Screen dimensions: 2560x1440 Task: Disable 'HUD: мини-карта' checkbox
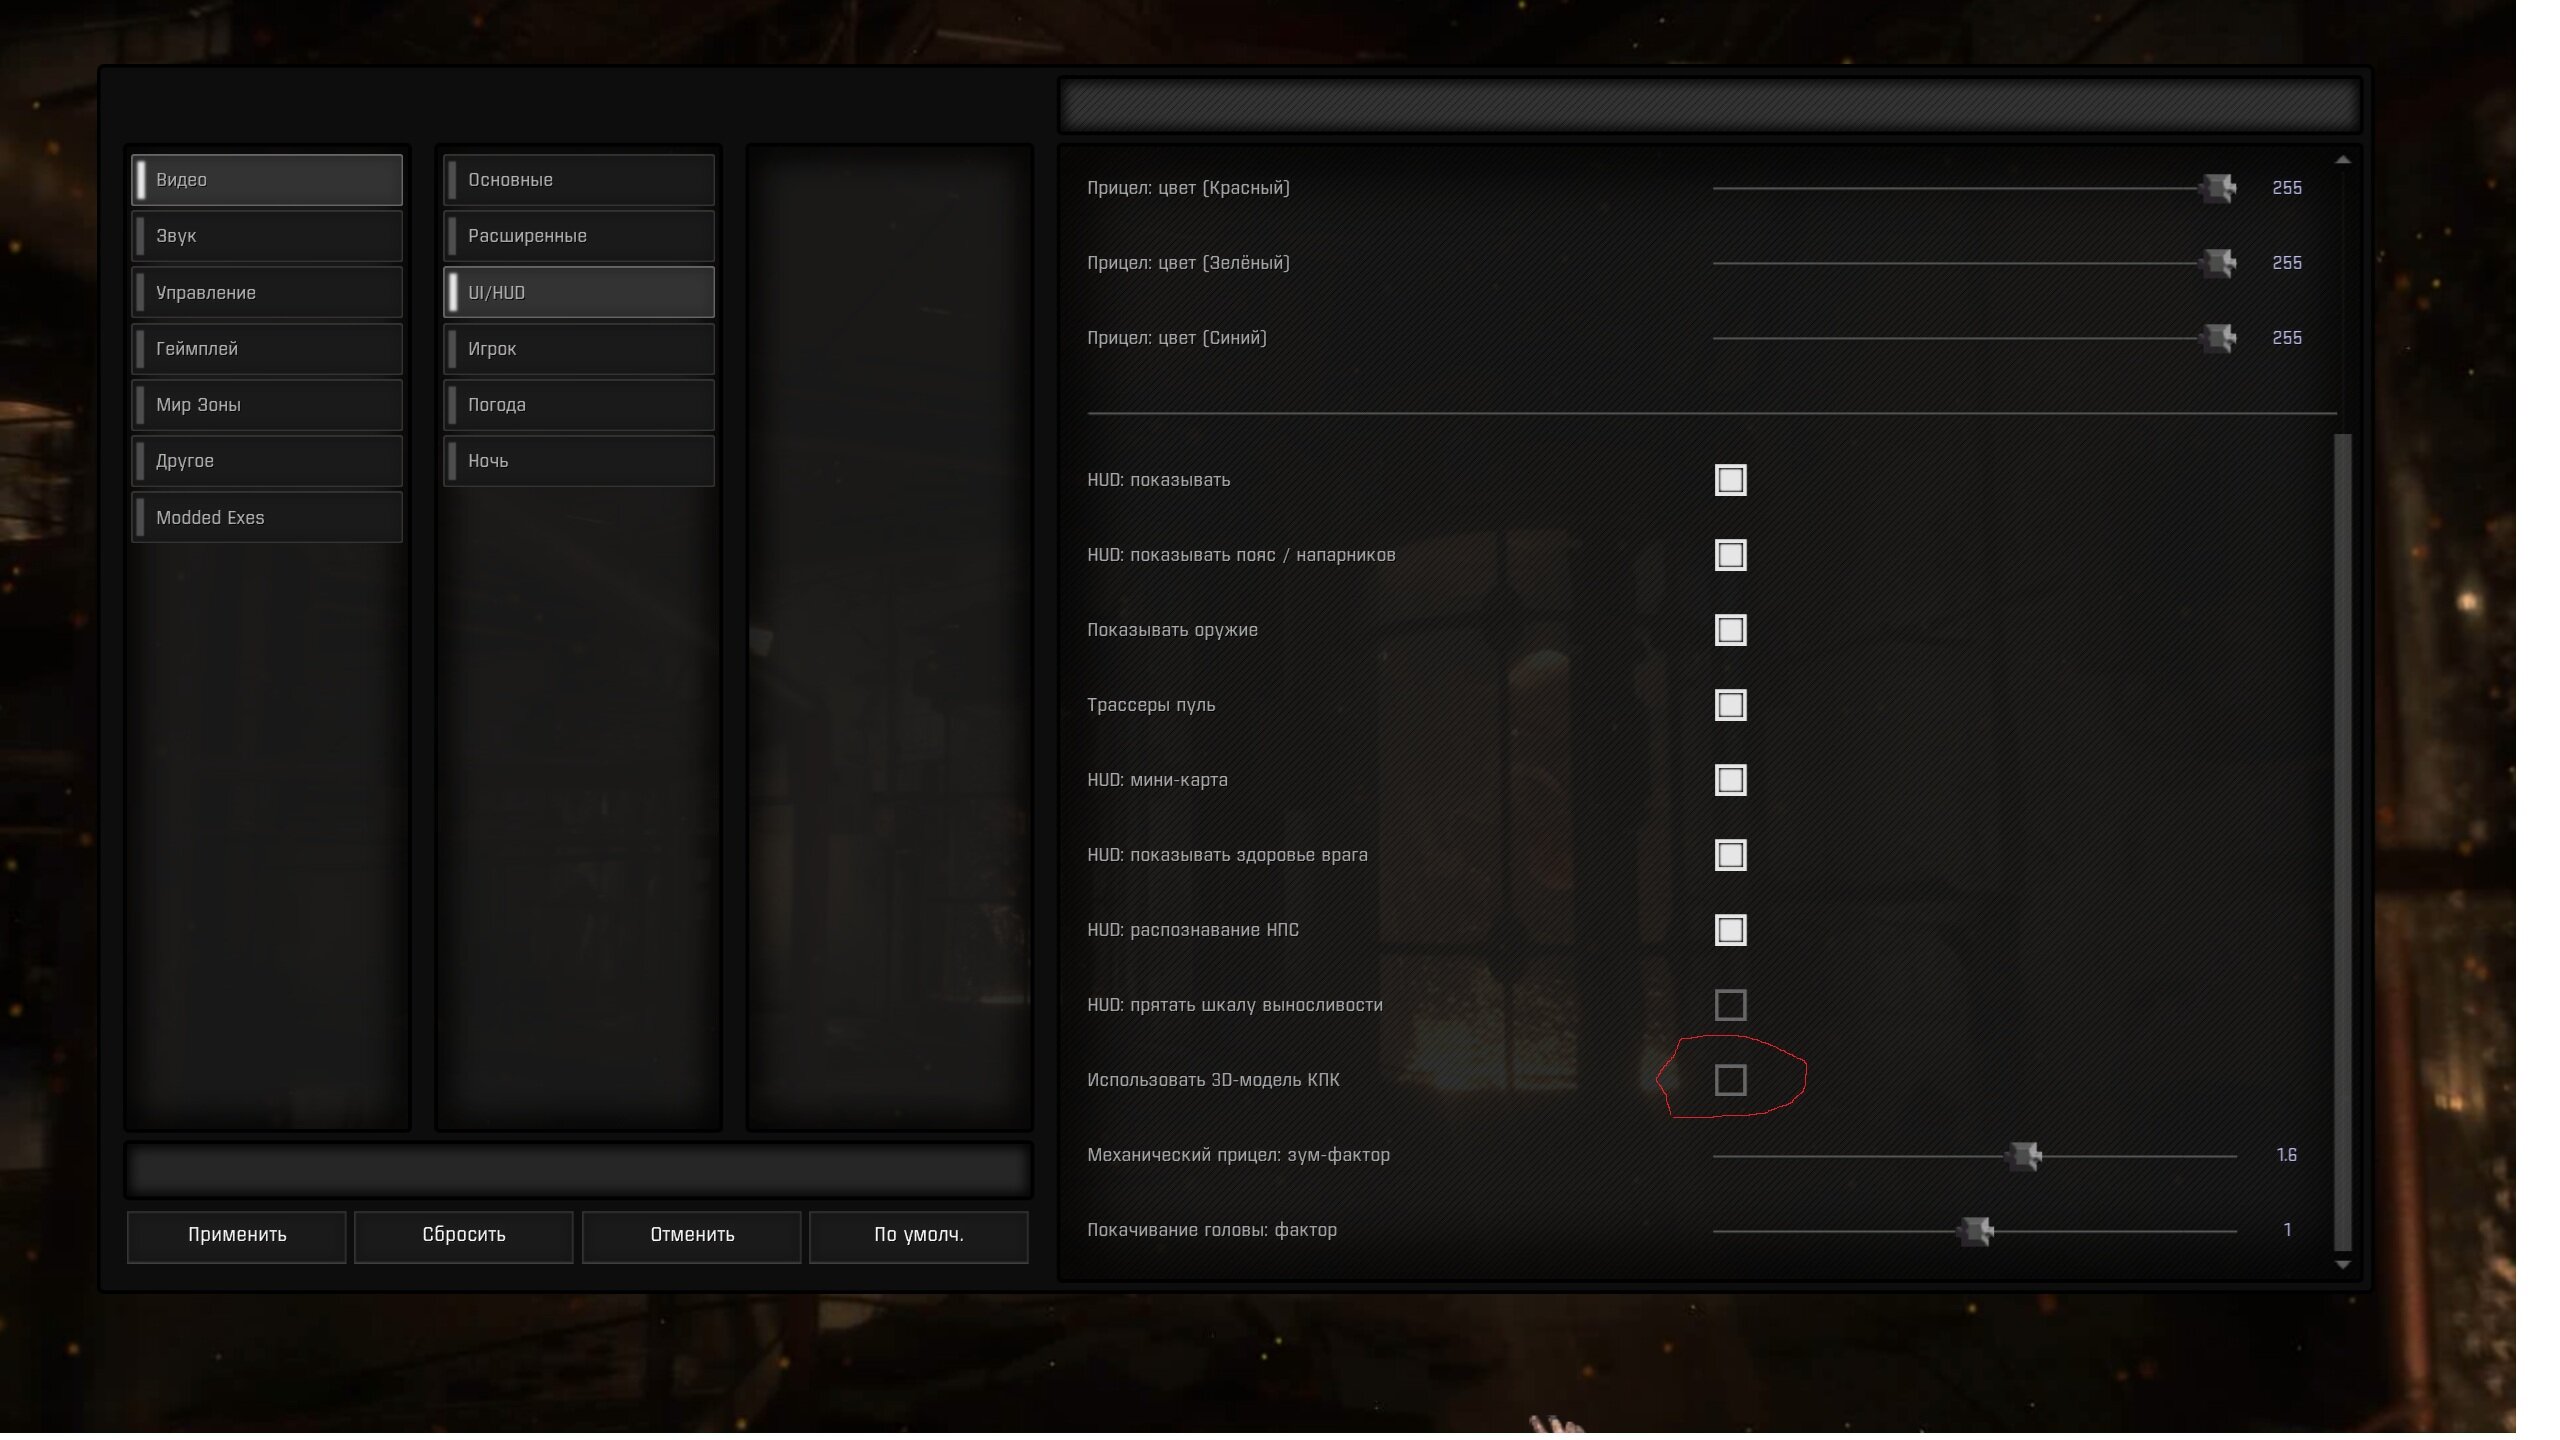pos(1730,780)
